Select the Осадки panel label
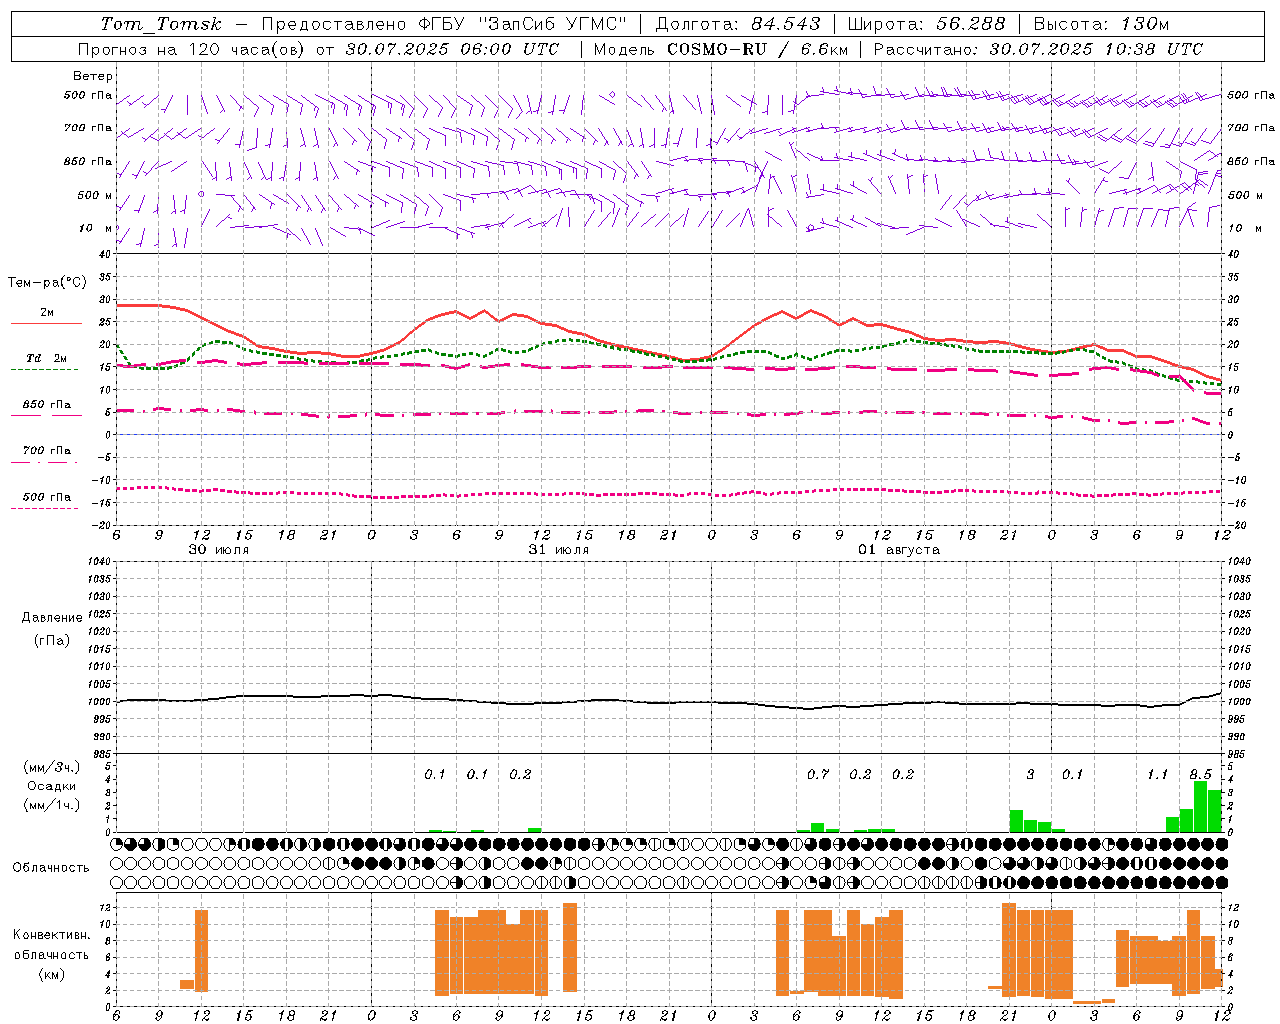The image size is (1280, 1024). coord(52,786)
